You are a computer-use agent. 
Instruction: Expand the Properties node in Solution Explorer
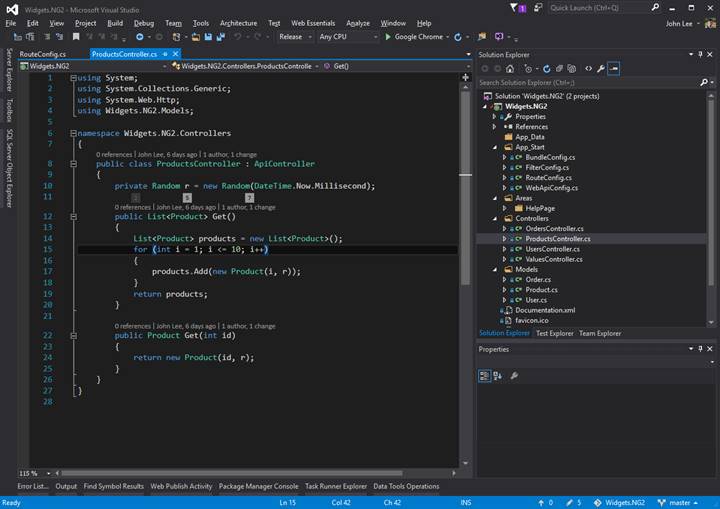(495, 117)
